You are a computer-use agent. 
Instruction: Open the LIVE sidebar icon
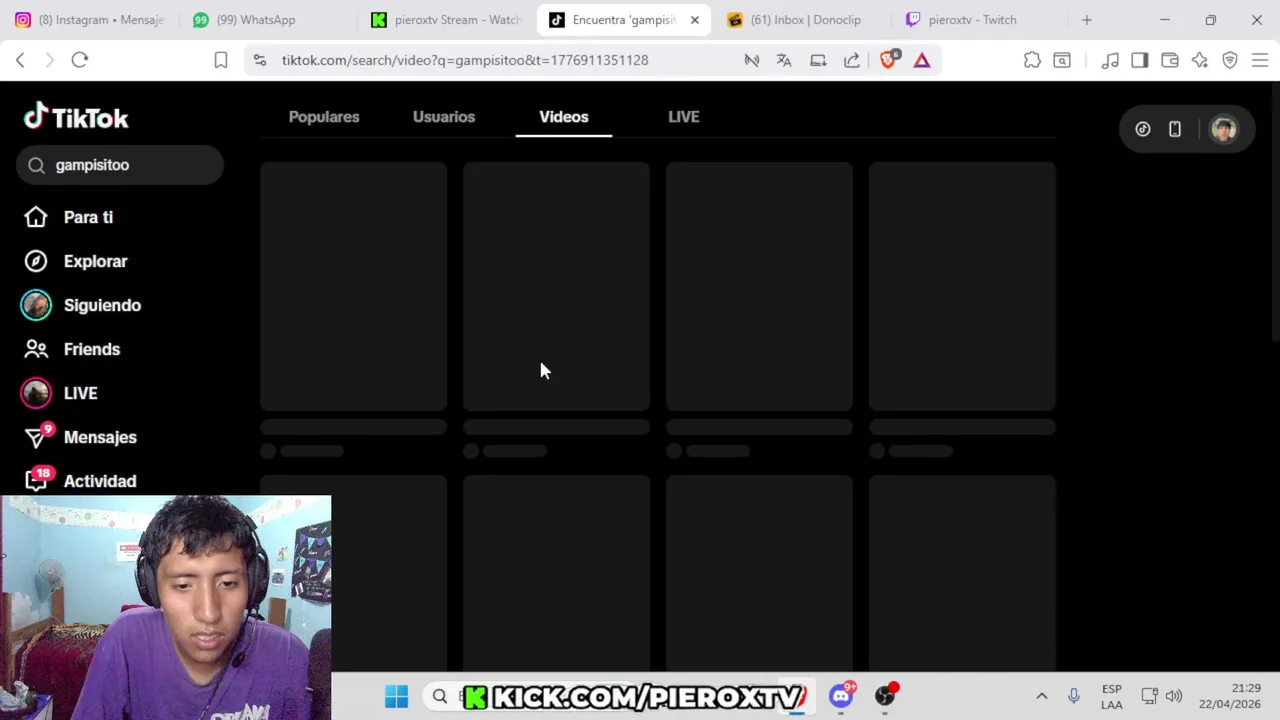click(36, 393)
